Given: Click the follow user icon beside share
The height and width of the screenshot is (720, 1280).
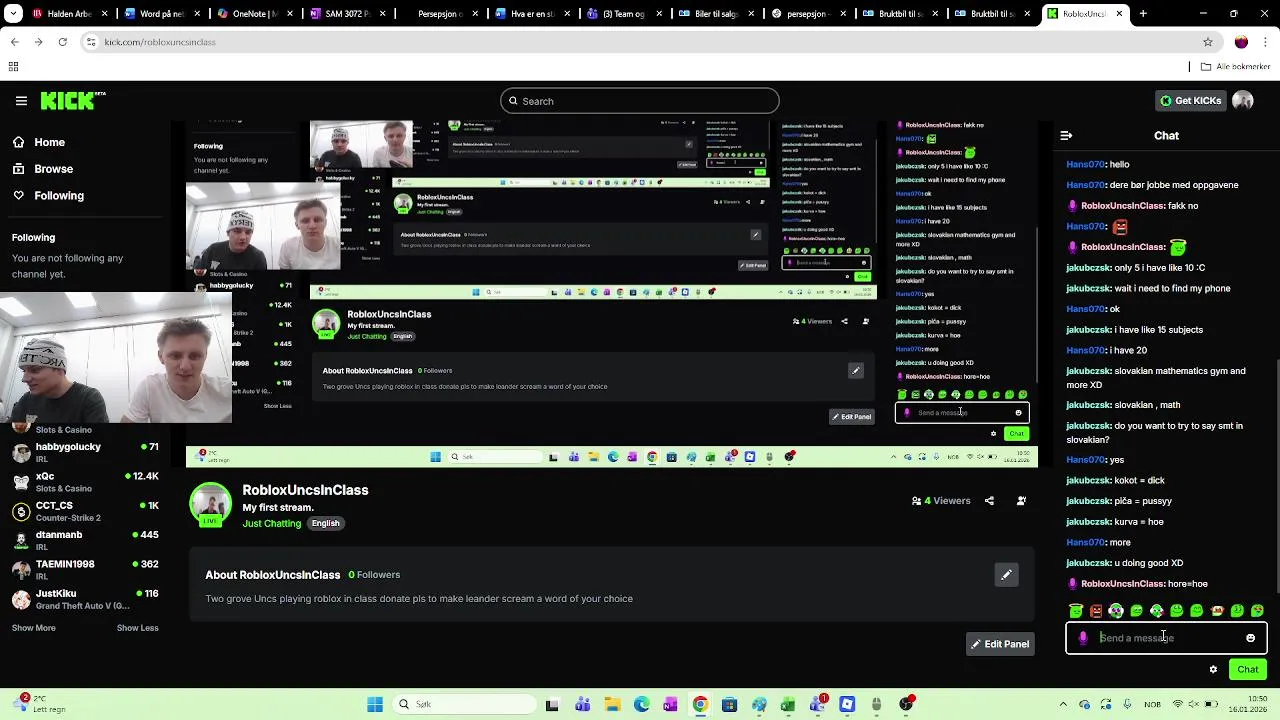Looking at the screenshot, I should pyautogui.click(x=1021, y=501).
